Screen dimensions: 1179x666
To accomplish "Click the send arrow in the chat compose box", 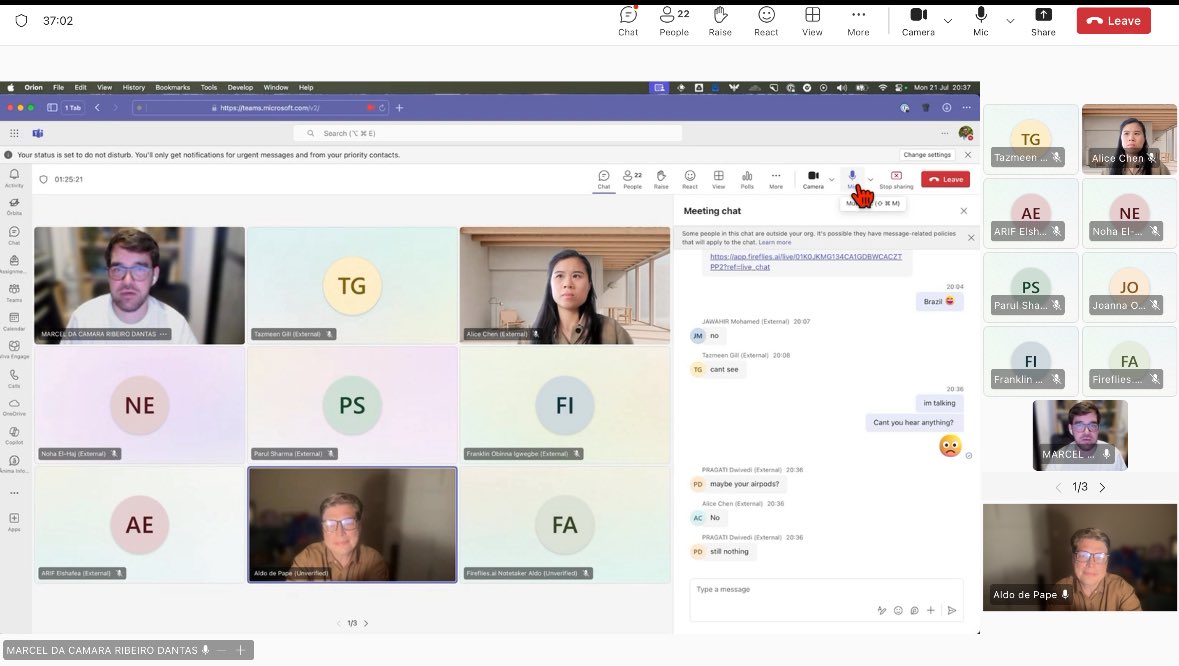I will (952, 610).
